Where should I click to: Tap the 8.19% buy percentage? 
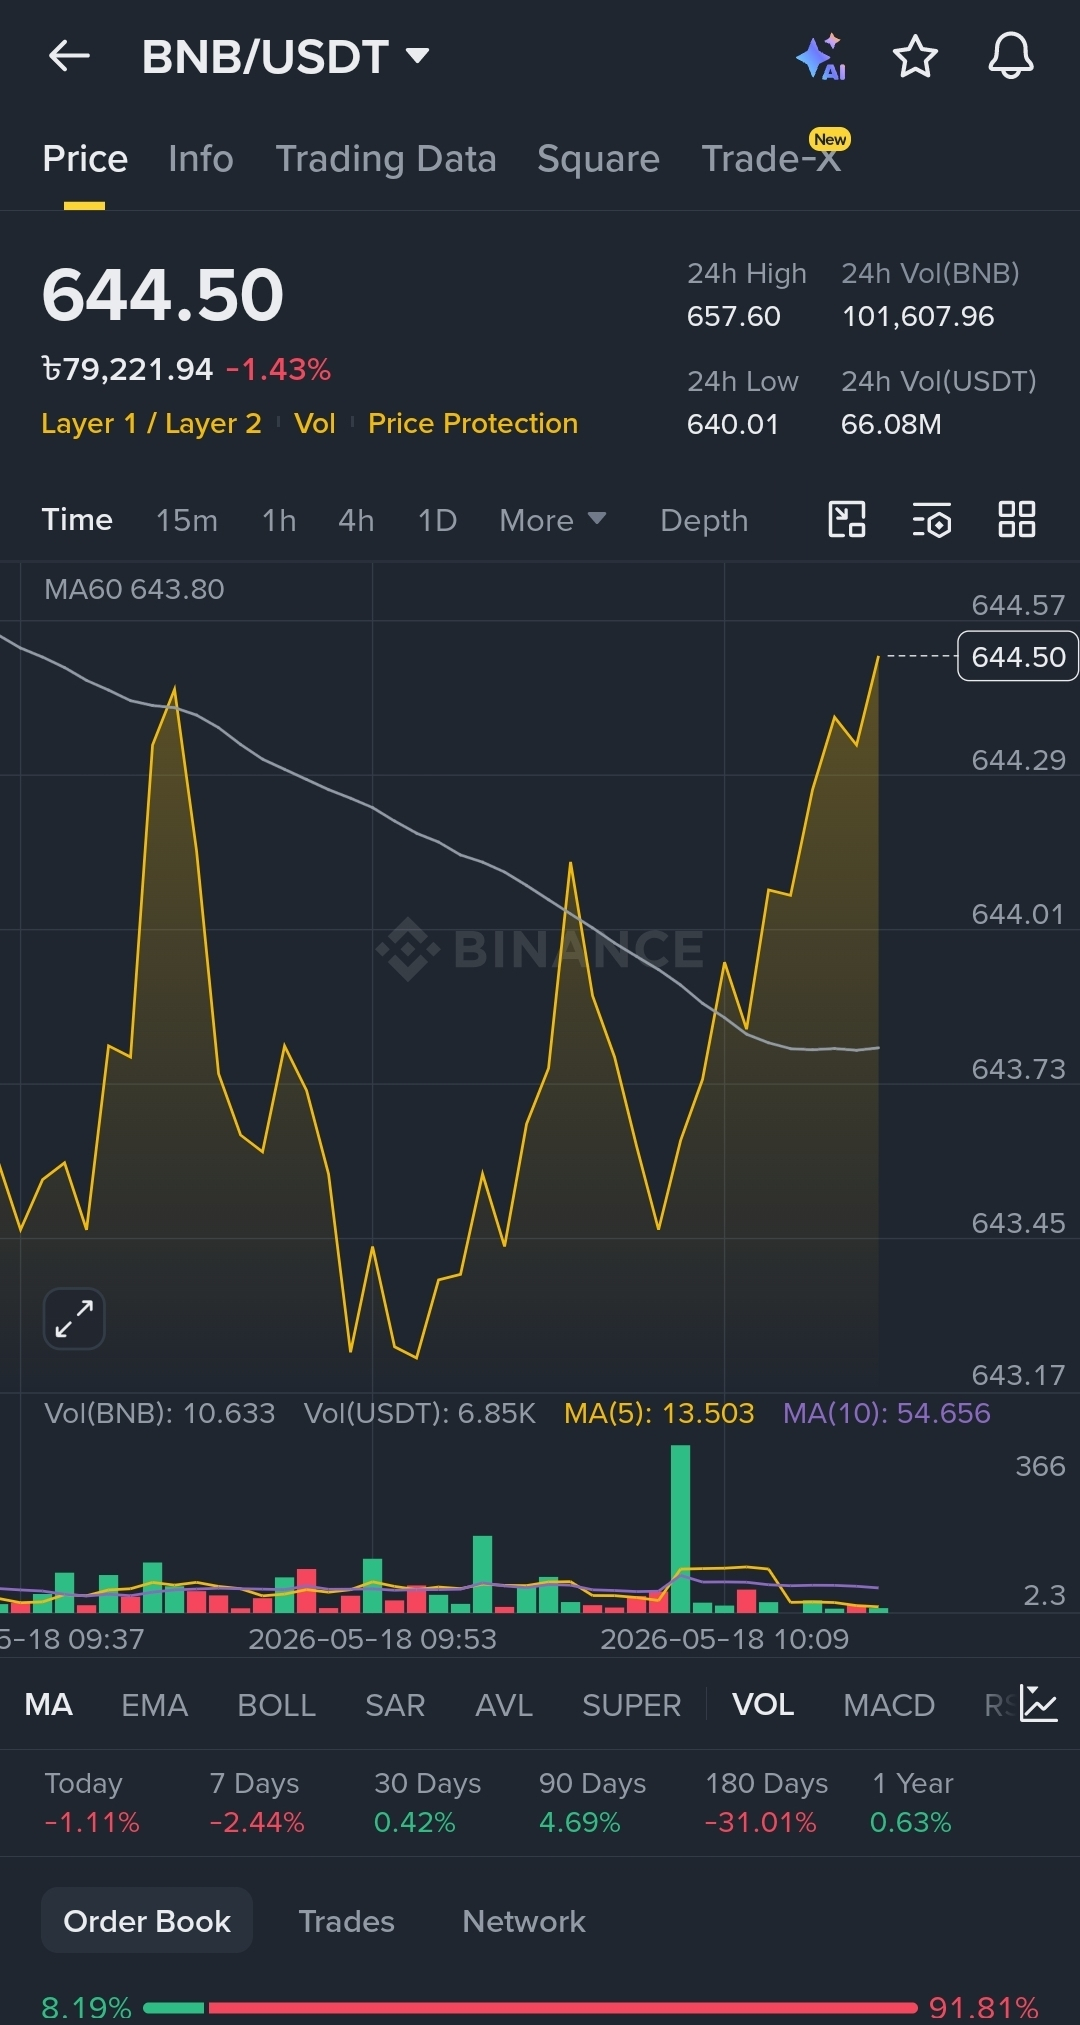[x=87, y=2007]
